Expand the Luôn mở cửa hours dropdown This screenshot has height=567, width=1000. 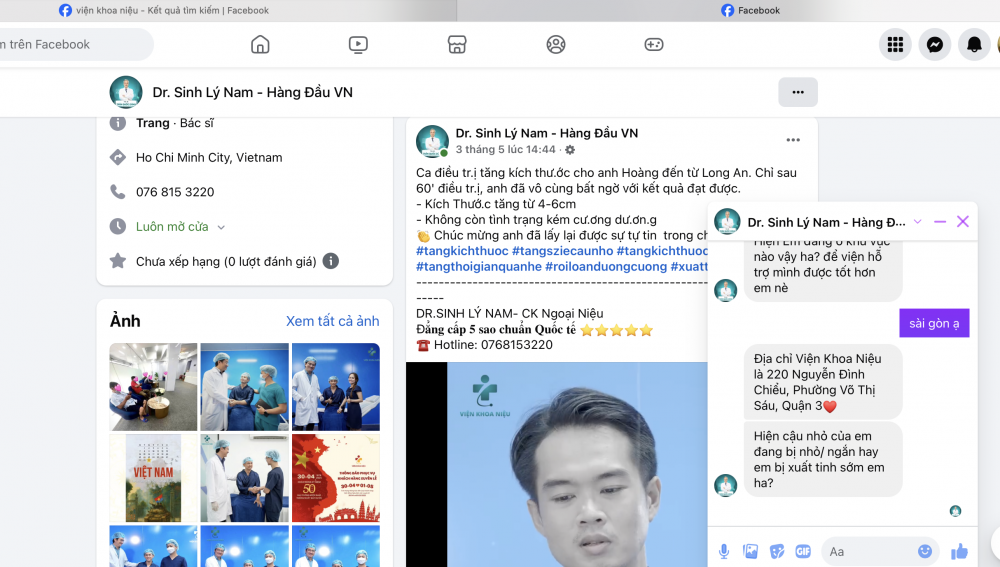point(221,227)
